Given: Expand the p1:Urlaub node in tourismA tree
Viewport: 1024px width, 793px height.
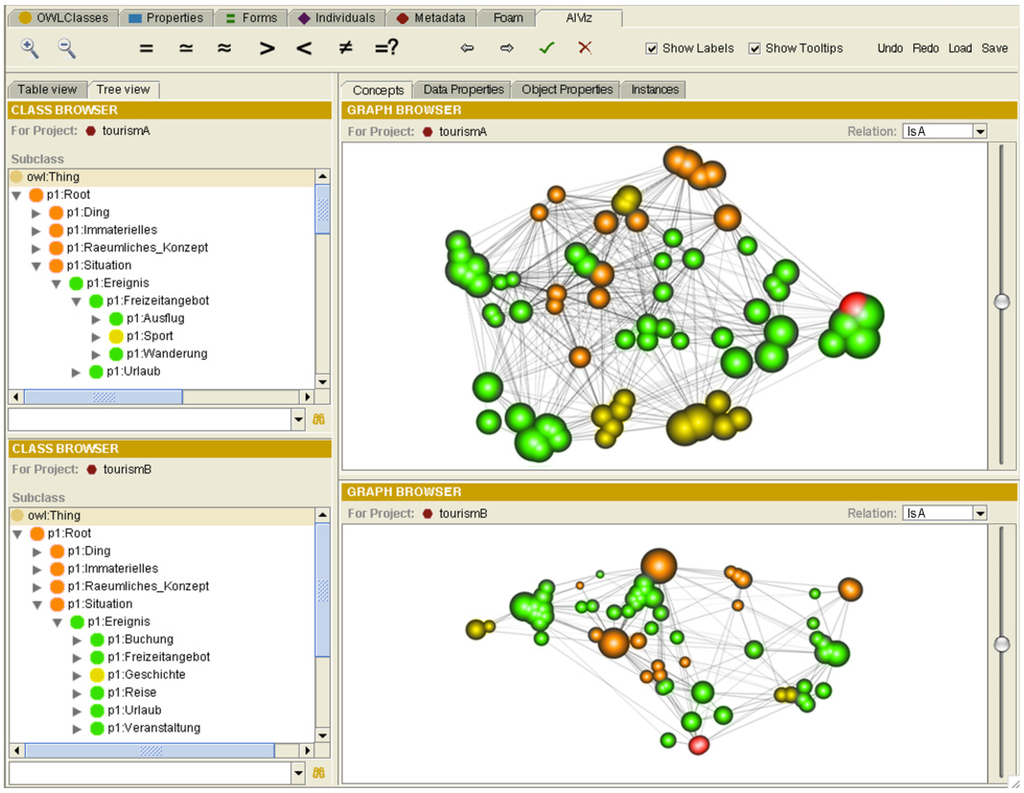Looking at the screenshot, I should tap(77, 372).
